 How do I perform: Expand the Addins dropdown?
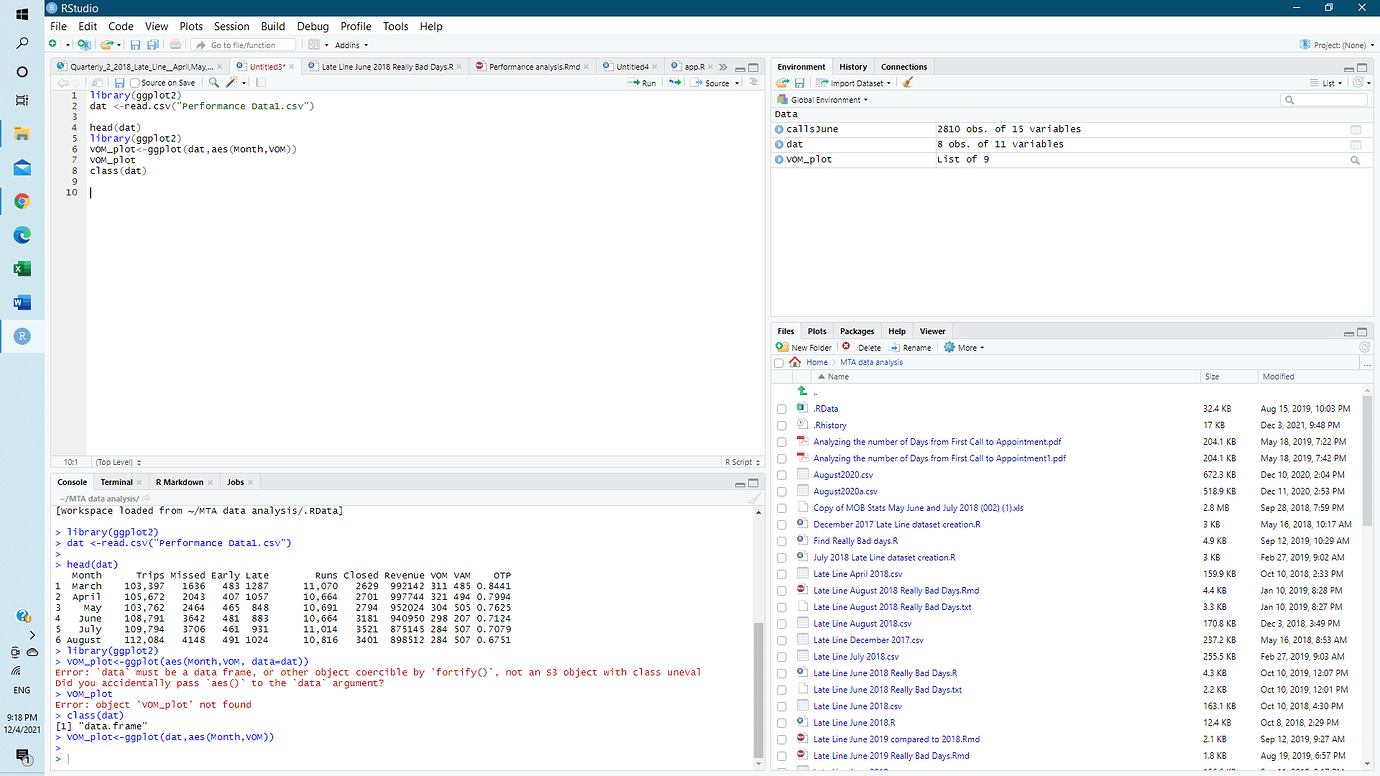click(350, 45)
